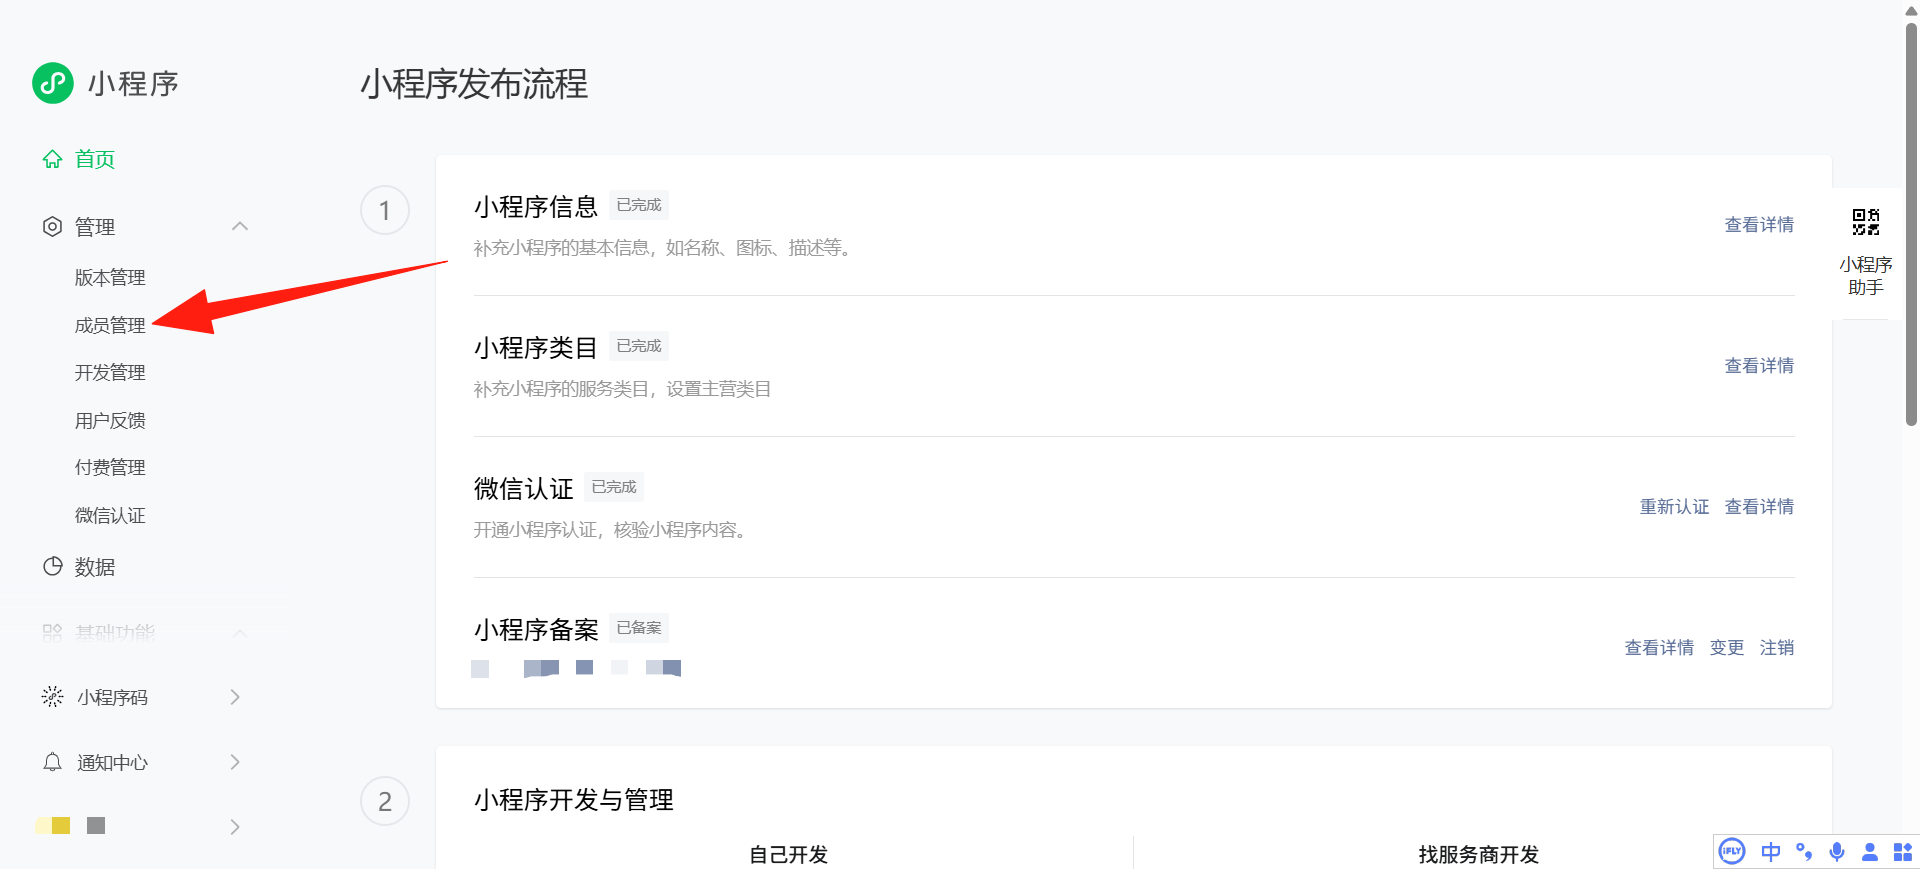
Task: Click 重新认证 link for 微信认证
Action: click(1674, 507)
